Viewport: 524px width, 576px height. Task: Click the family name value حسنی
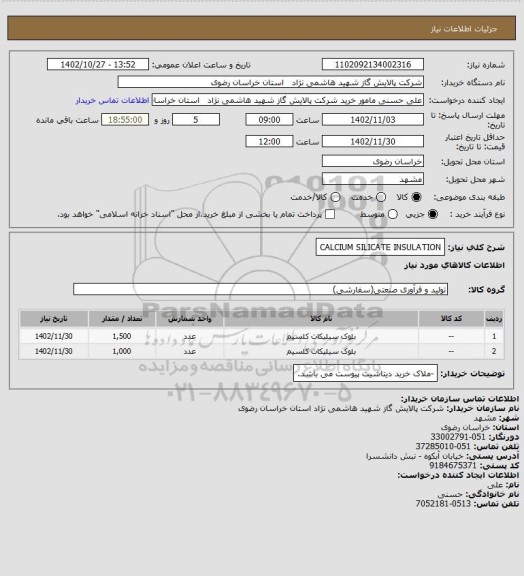[x=450, y=494]
